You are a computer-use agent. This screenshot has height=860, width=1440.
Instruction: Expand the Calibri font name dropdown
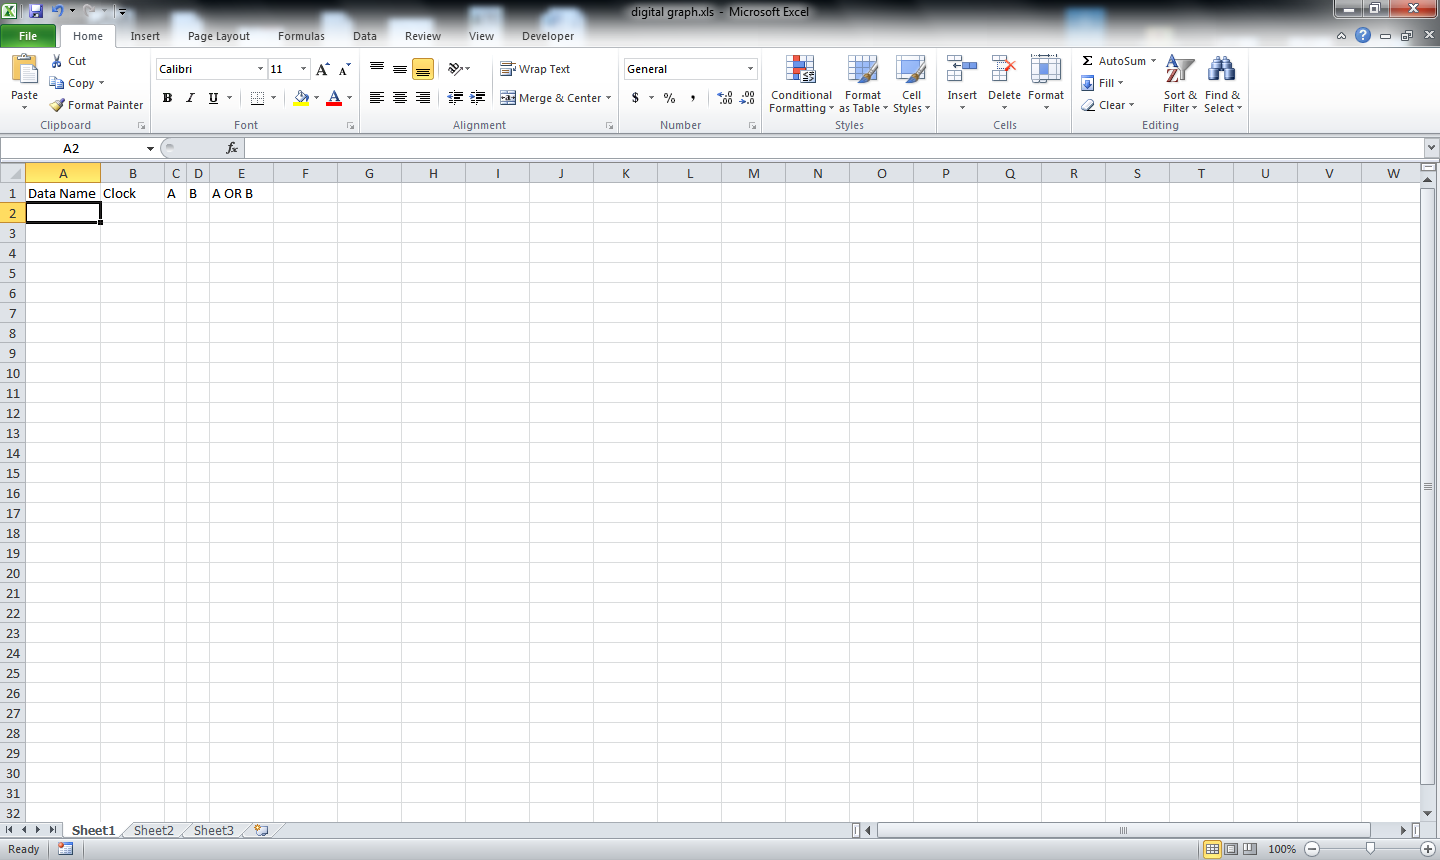260,69
